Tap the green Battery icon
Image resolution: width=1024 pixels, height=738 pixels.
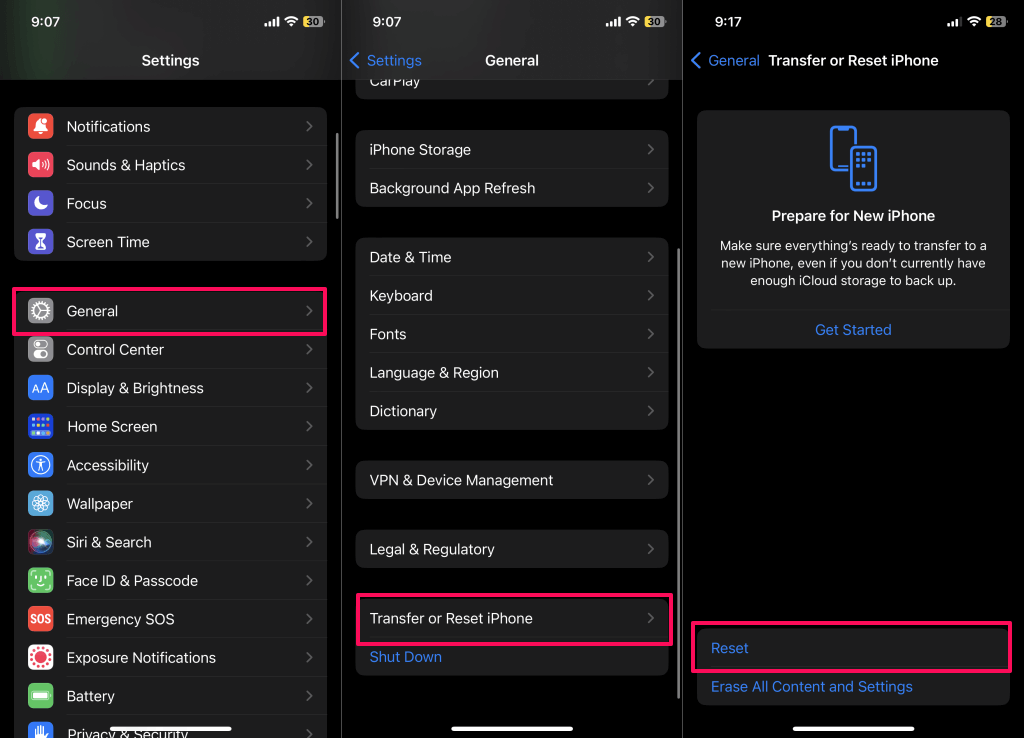[41, 696]
